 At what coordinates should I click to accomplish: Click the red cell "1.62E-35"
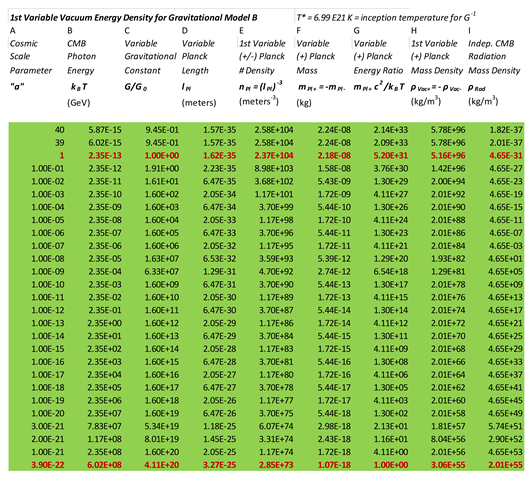click(x=219, y=155)
